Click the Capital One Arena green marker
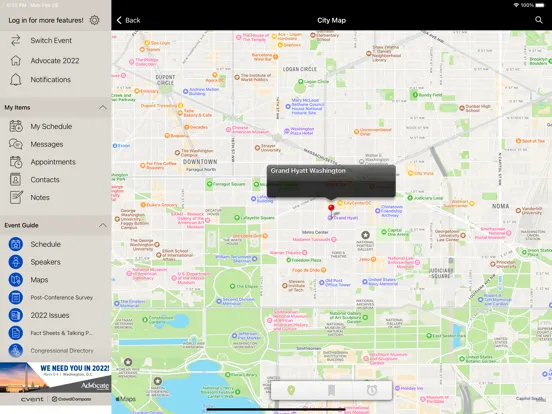The height and width of the screenshot is (414, 552). (384, 232)
